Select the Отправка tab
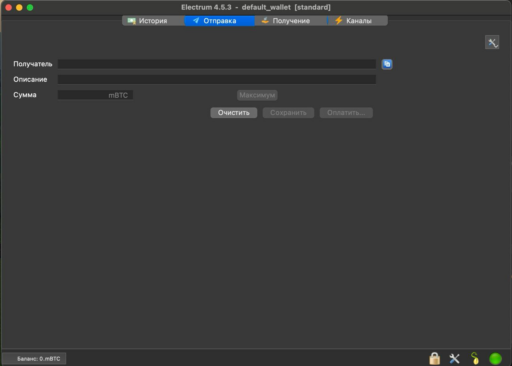512x366 pixels. [219, 21]
